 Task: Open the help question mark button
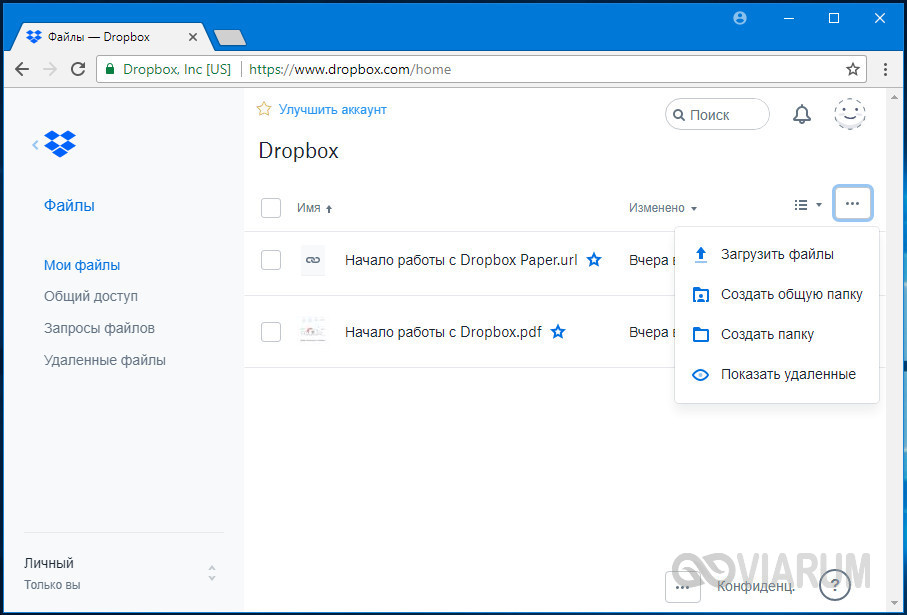(x=835, y=585)
